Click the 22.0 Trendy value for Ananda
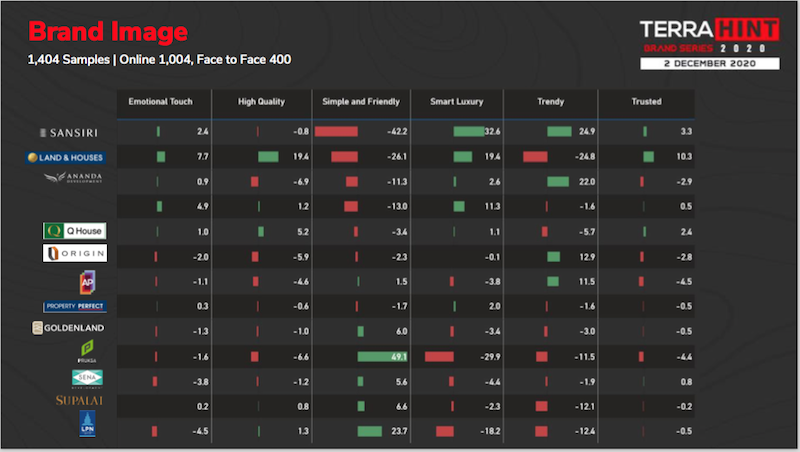The image size is (800, 452). [587, 182]
